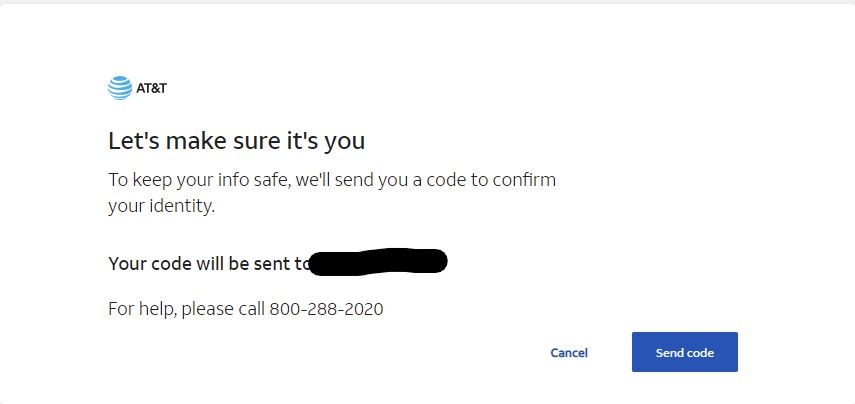The height and width of the screenshot is (404, 855).
Task: Click the "Your code will be sent to" label
Action: (208, 264)
